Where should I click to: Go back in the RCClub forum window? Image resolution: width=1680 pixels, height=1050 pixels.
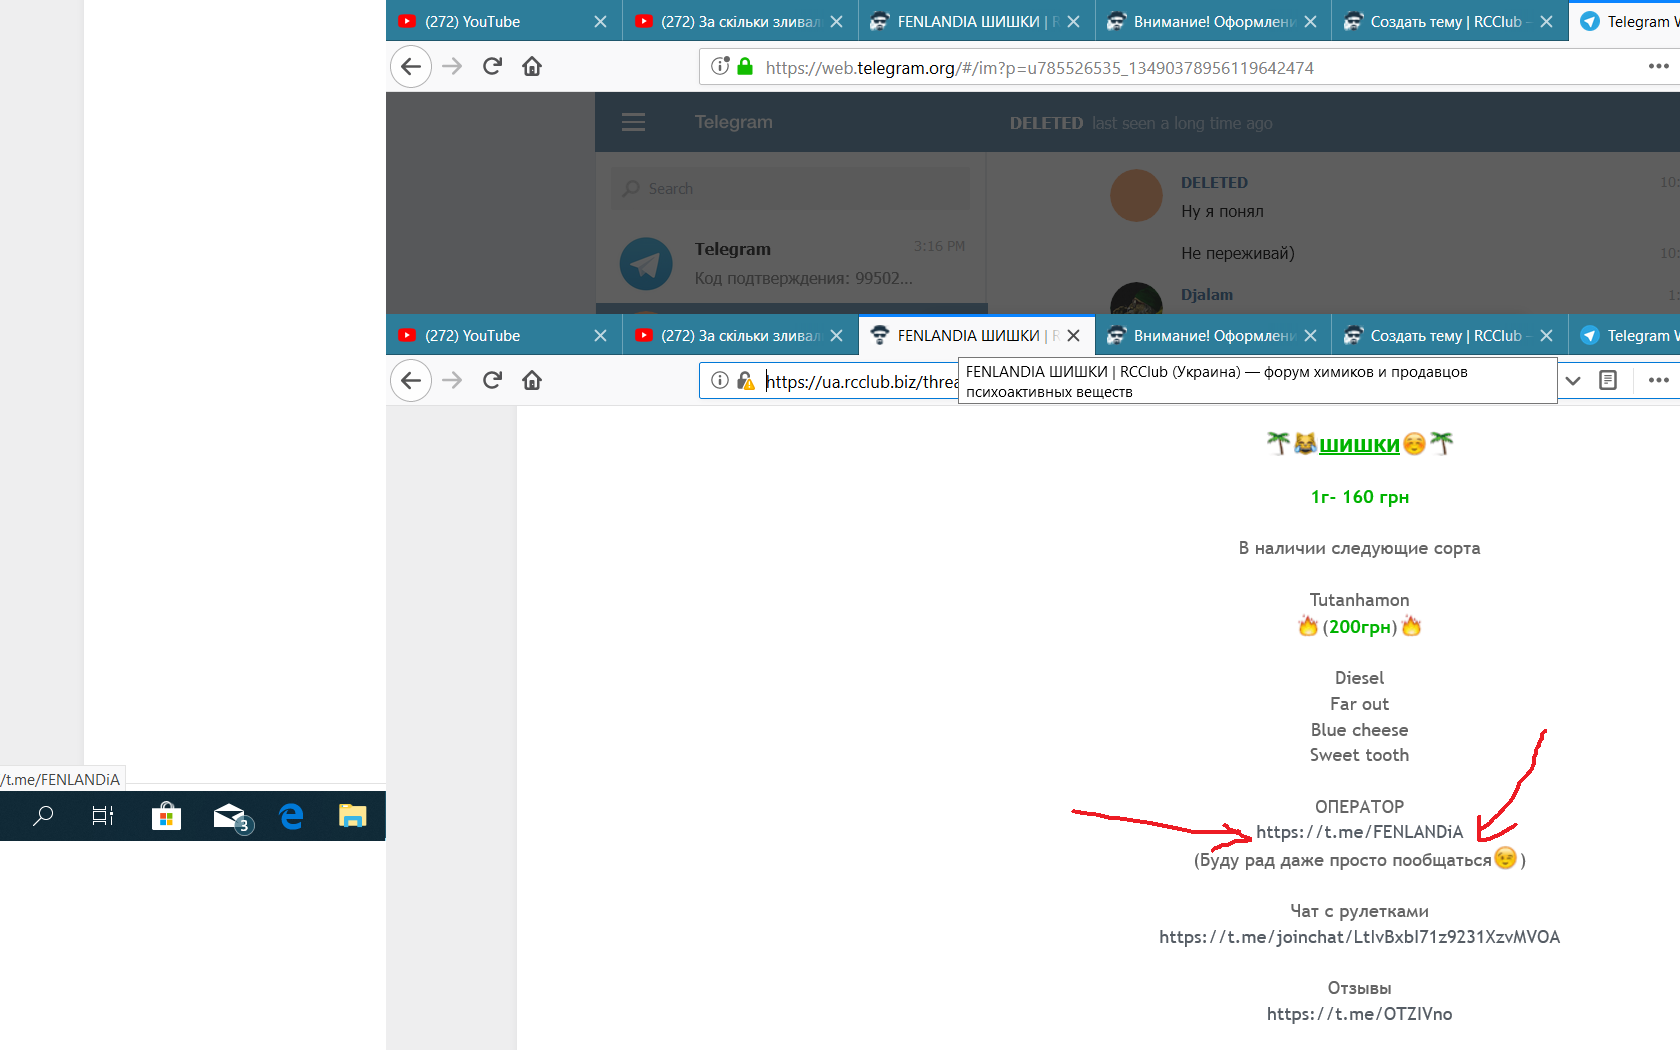coord(411,381)
